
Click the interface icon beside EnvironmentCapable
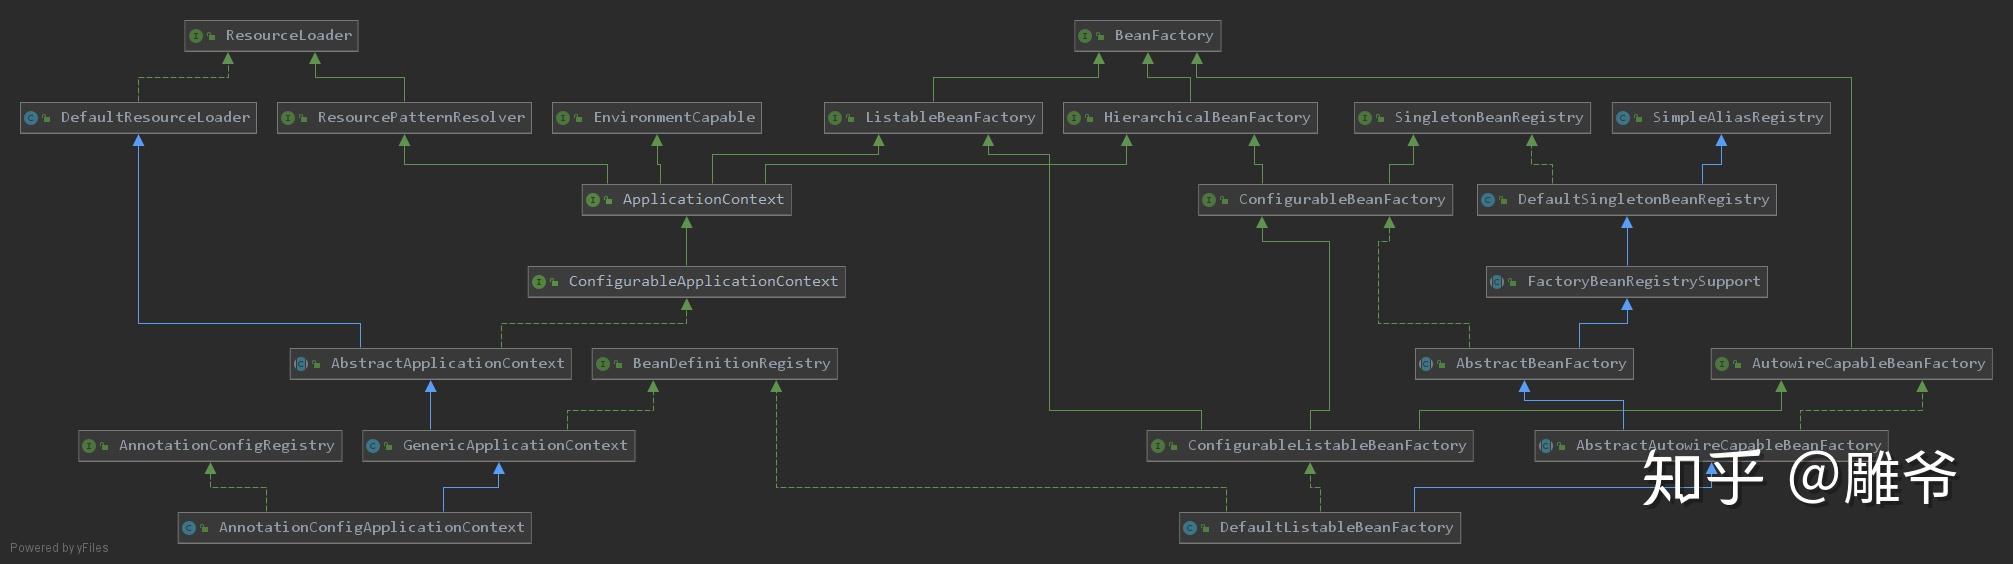tap(564, 118)
